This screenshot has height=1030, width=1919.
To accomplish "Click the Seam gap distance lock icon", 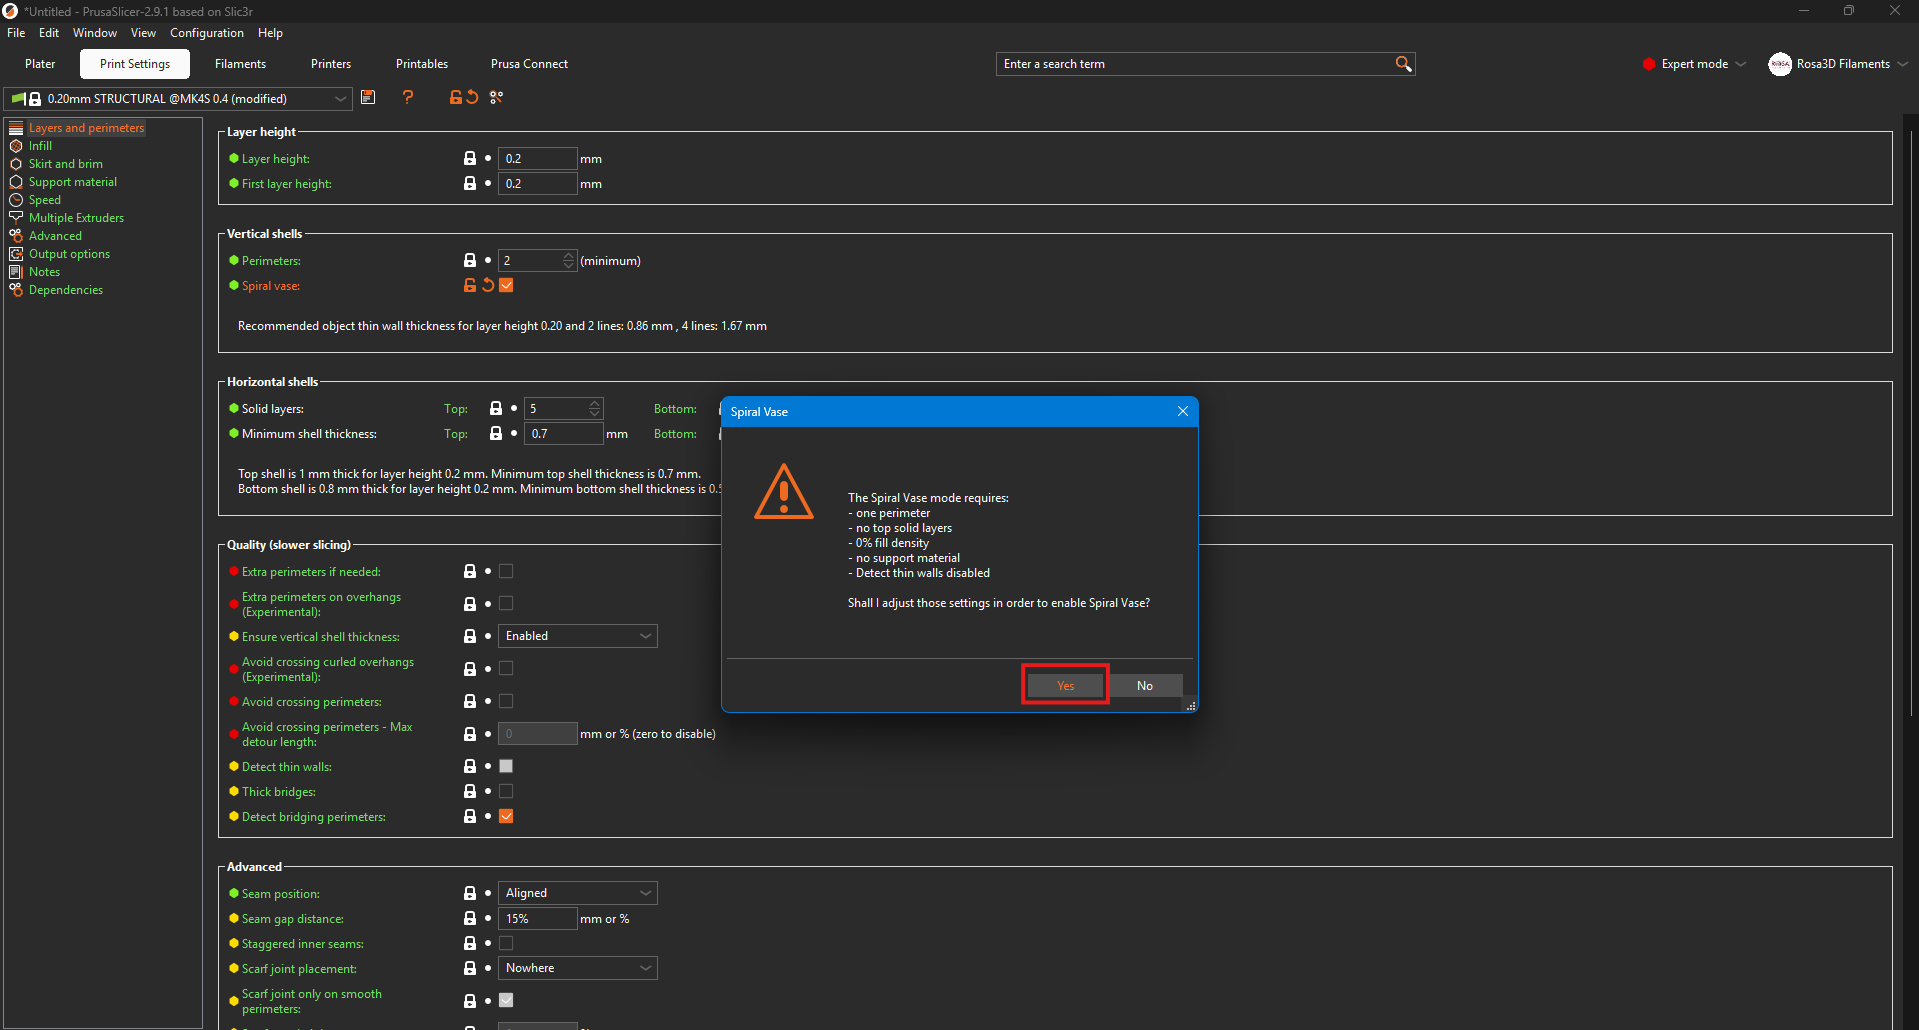I will coord(470,918).
